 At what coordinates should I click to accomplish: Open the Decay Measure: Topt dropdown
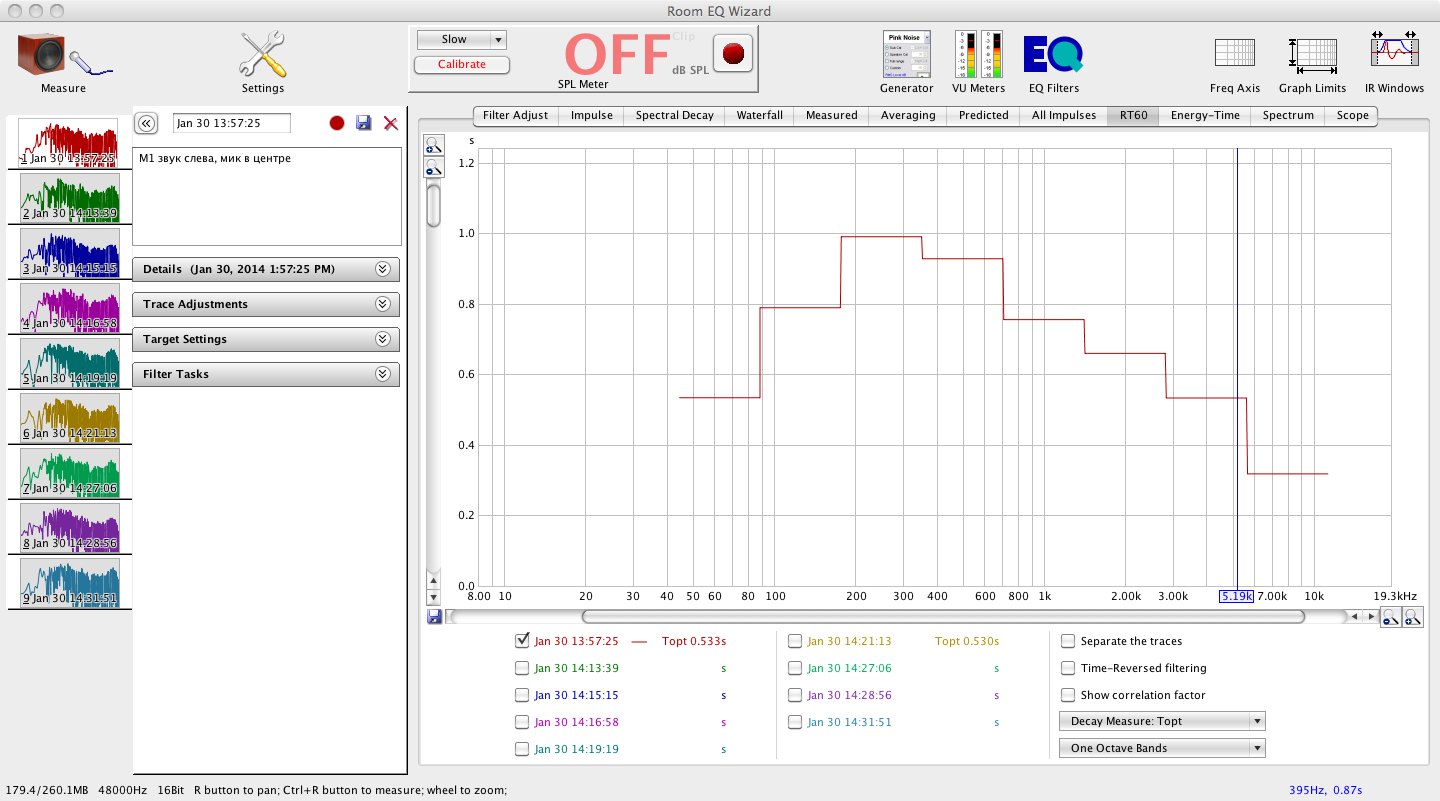click(x=1162, y=721)
